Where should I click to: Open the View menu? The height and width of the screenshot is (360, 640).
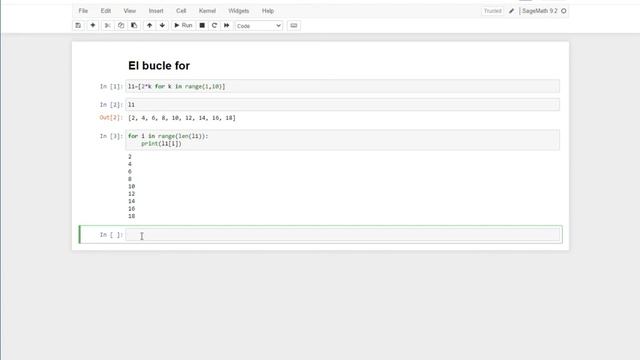tap(130, 11)
